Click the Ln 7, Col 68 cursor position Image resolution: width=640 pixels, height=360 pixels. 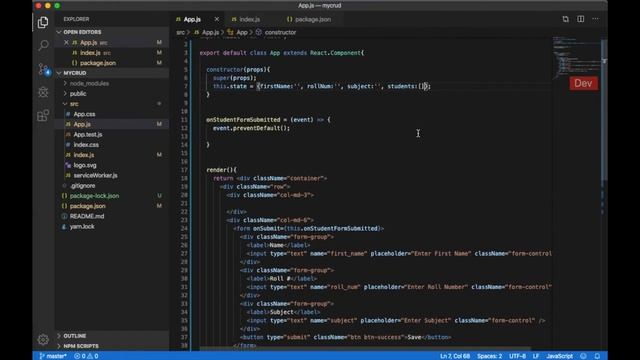coord(455,356)
